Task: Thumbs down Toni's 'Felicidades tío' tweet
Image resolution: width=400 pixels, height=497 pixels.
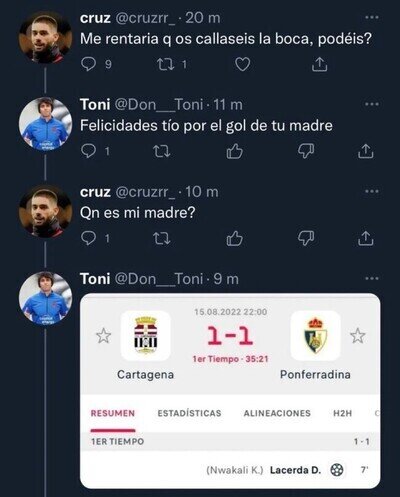Action: point(306,152)
